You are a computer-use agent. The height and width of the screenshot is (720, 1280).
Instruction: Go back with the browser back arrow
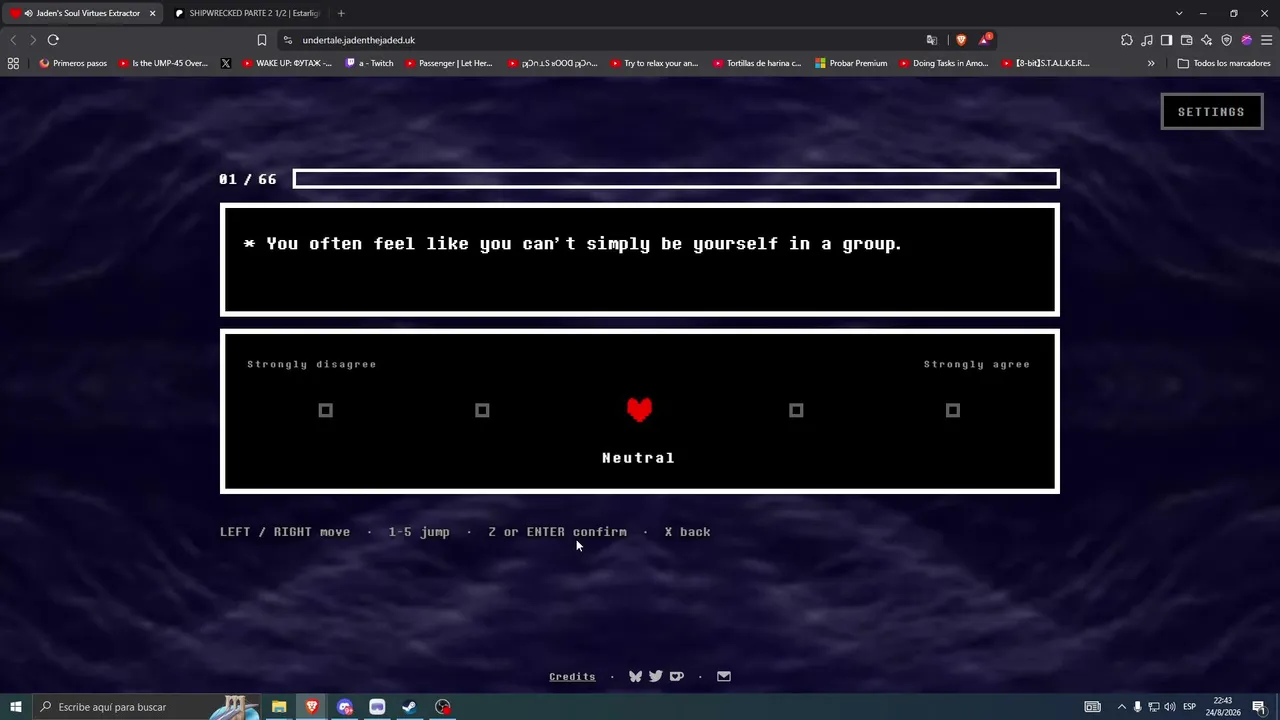[13, 40]
